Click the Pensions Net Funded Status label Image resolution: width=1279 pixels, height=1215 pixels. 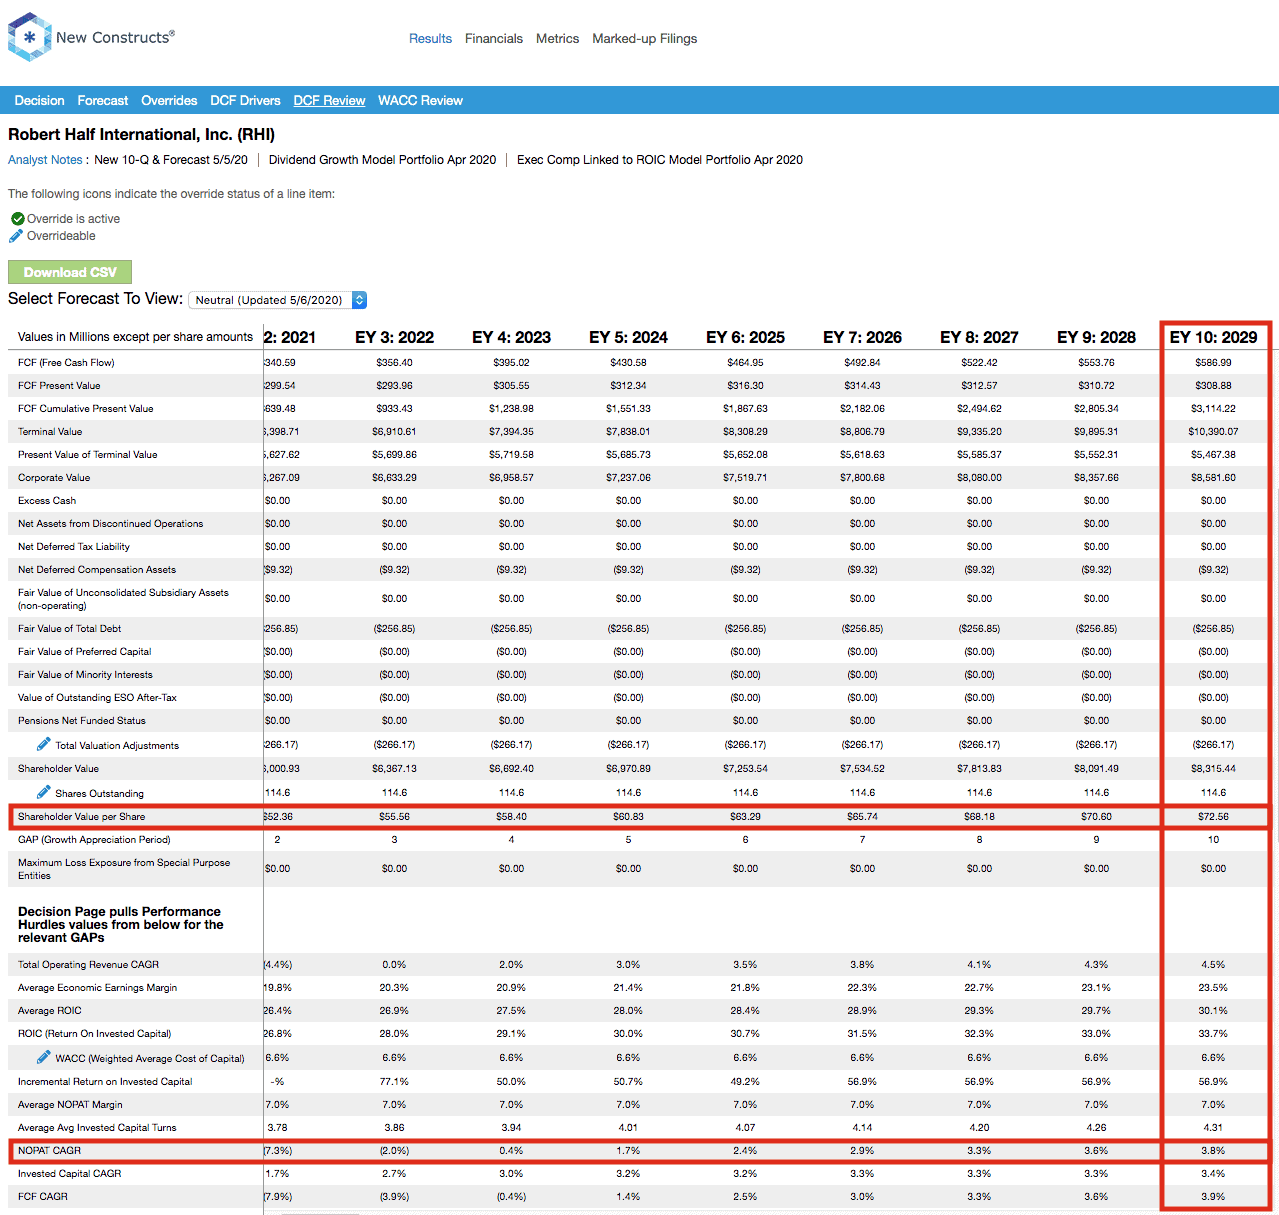[82, 720]
